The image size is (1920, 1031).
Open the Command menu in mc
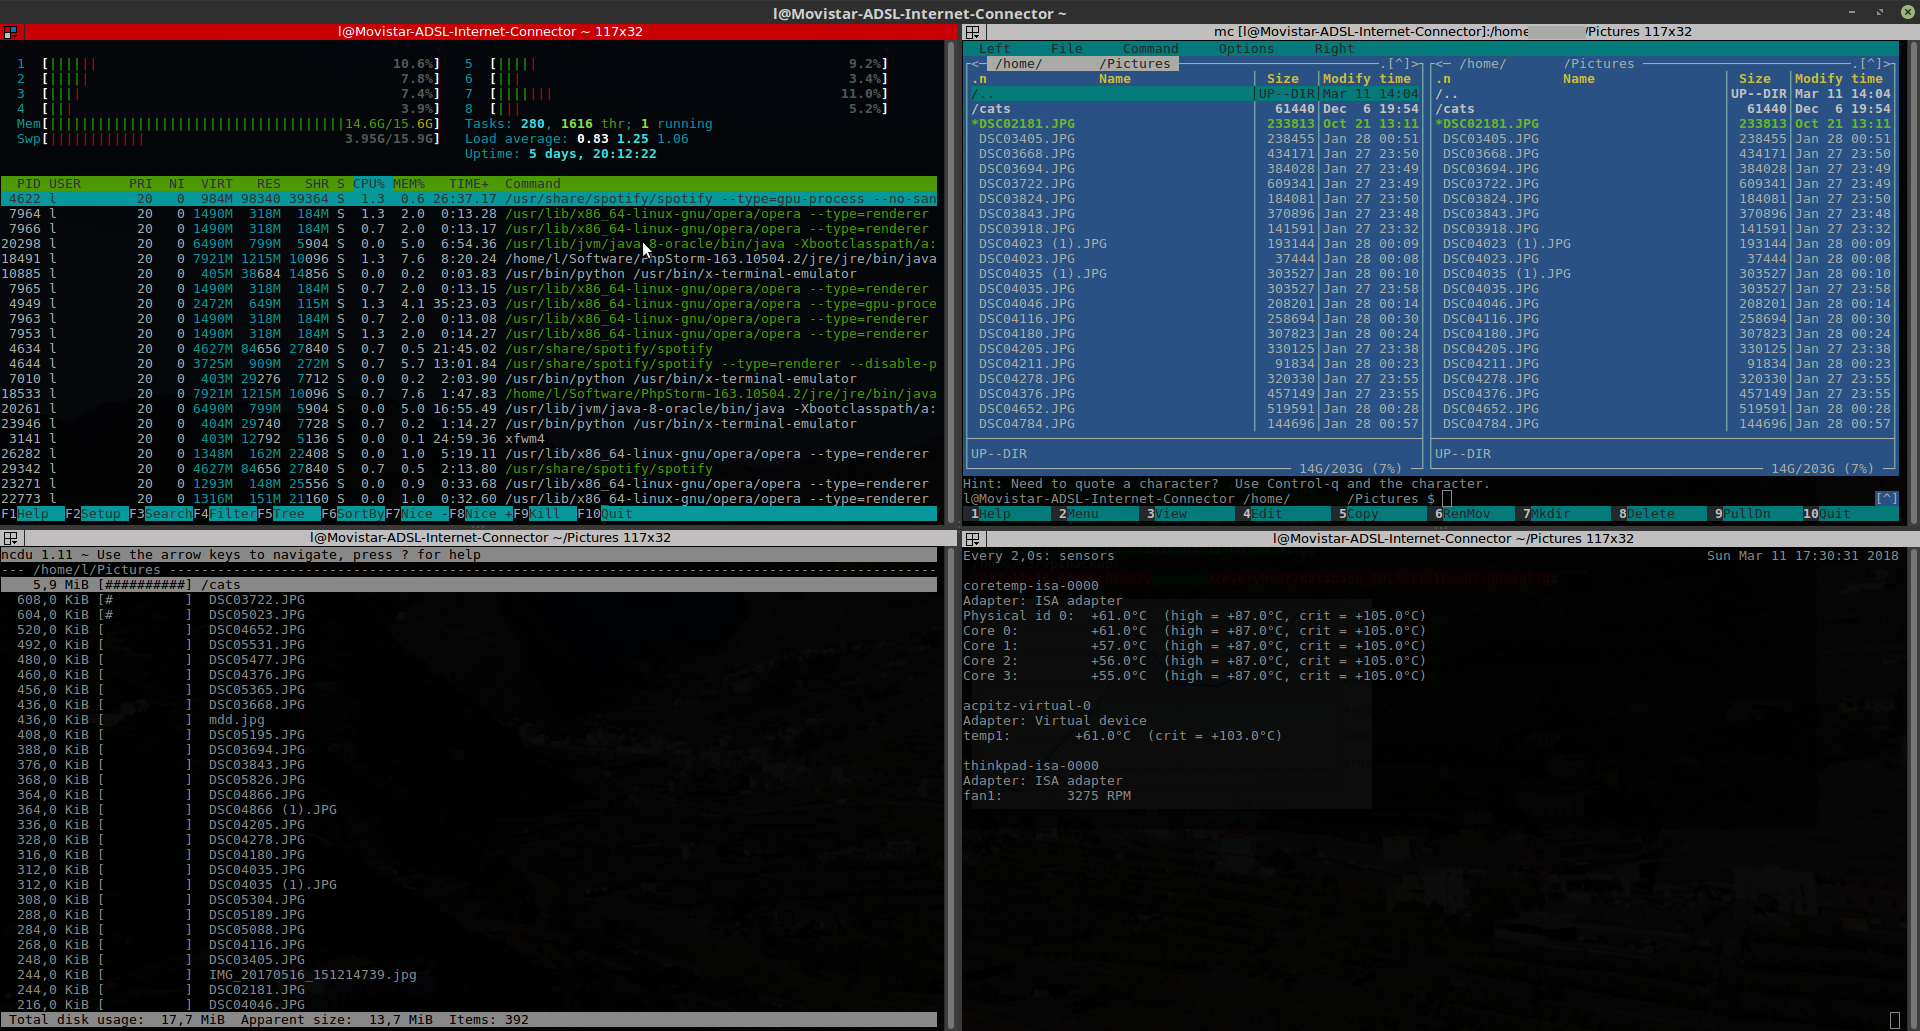pyautogui.click(x=1150, y=49)
